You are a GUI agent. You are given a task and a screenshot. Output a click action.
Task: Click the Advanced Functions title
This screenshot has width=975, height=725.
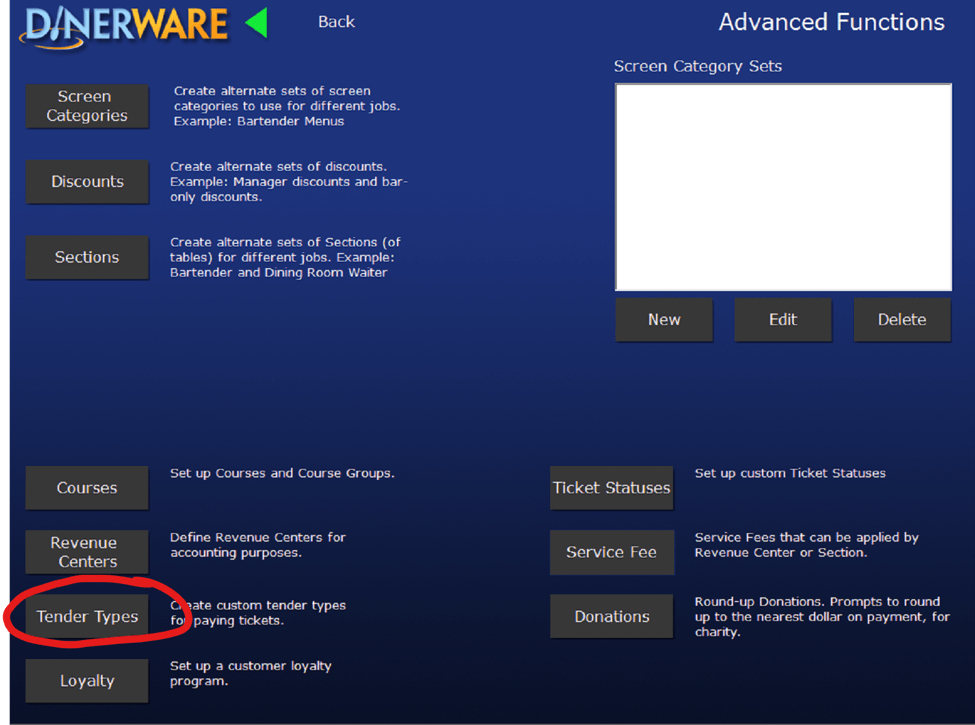(831, 22)
